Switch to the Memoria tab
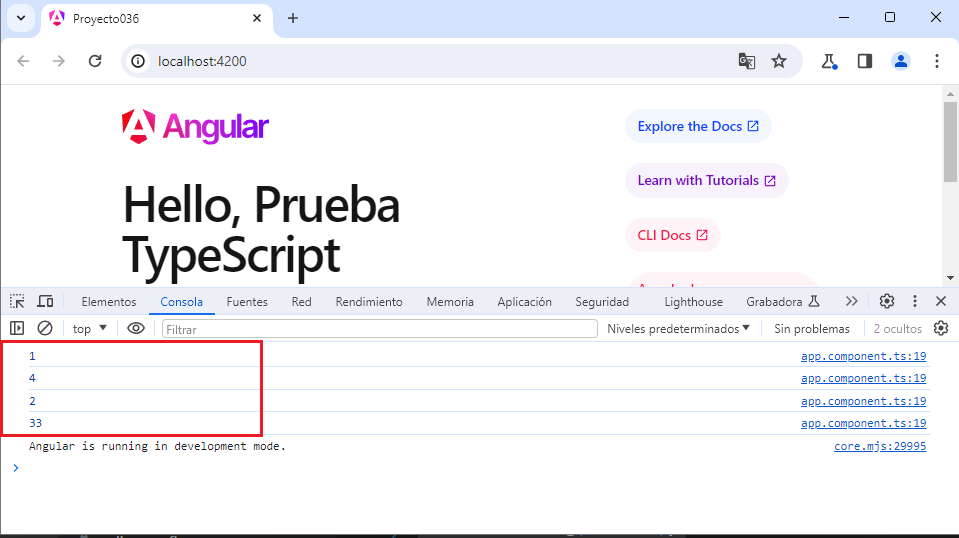959x538 pixels. [x=450, y=302]
